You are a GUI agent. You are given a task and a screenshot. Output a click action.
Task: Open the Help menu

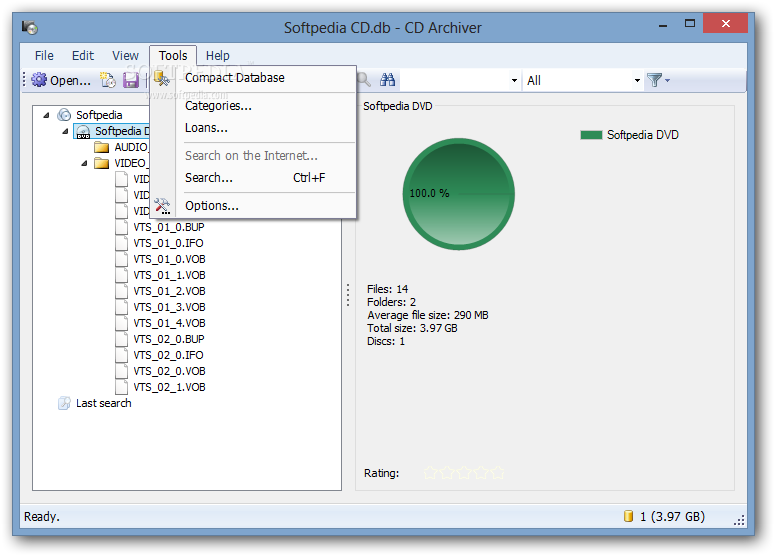click(217, 55)
